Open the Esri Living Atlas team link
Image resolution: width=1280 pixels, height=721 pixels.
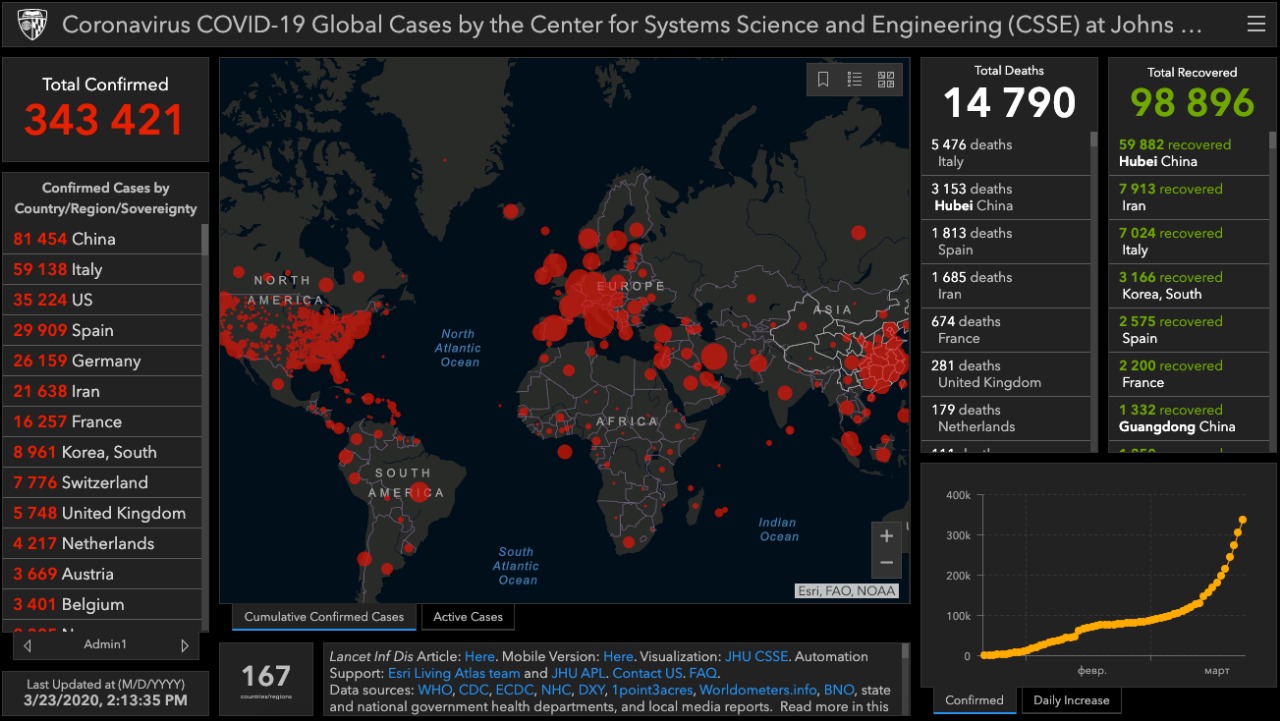coord(454,674)
